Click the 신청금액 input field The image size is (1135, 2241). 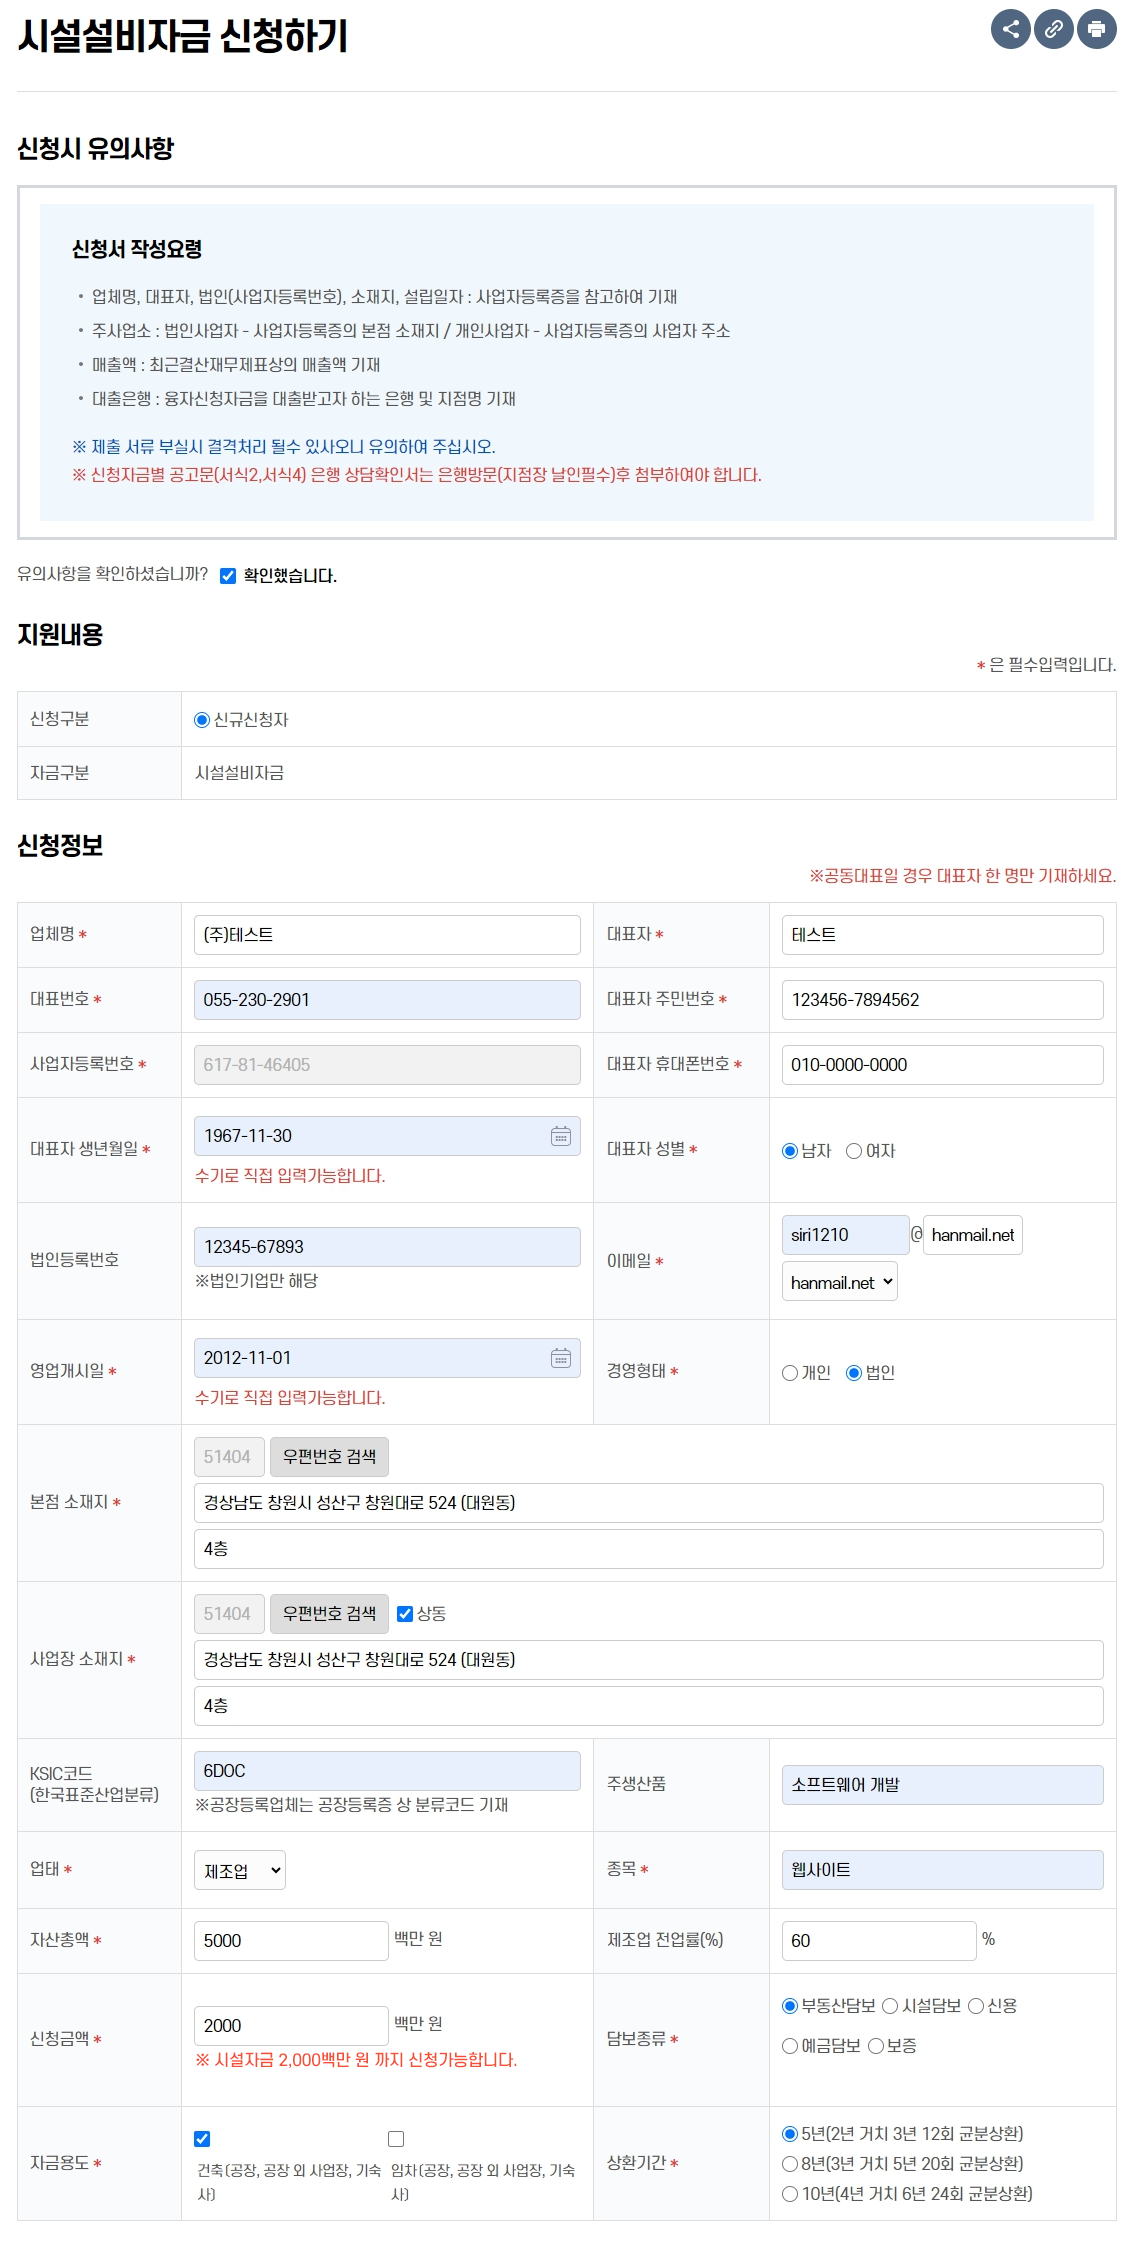pyautogui.click(x=291, y=2026)
